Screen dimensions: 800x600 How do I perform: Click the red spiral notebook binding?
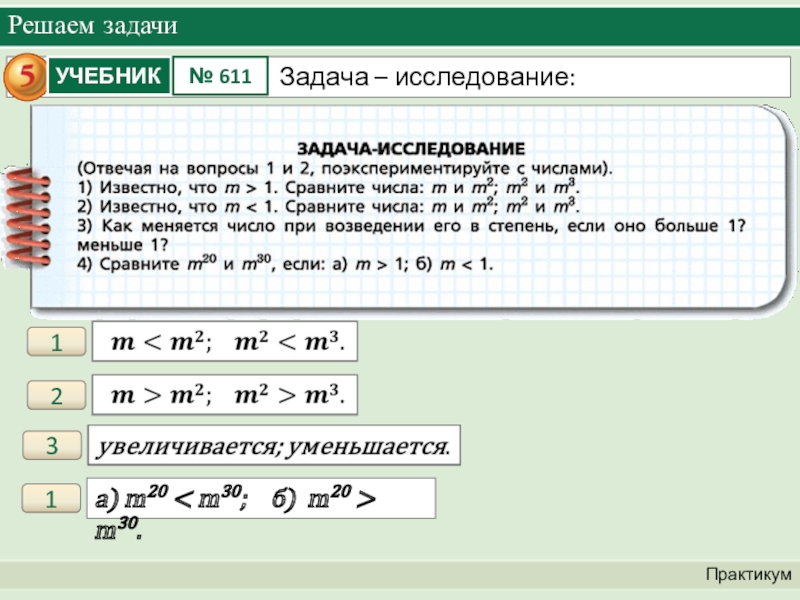pos(29,216)
